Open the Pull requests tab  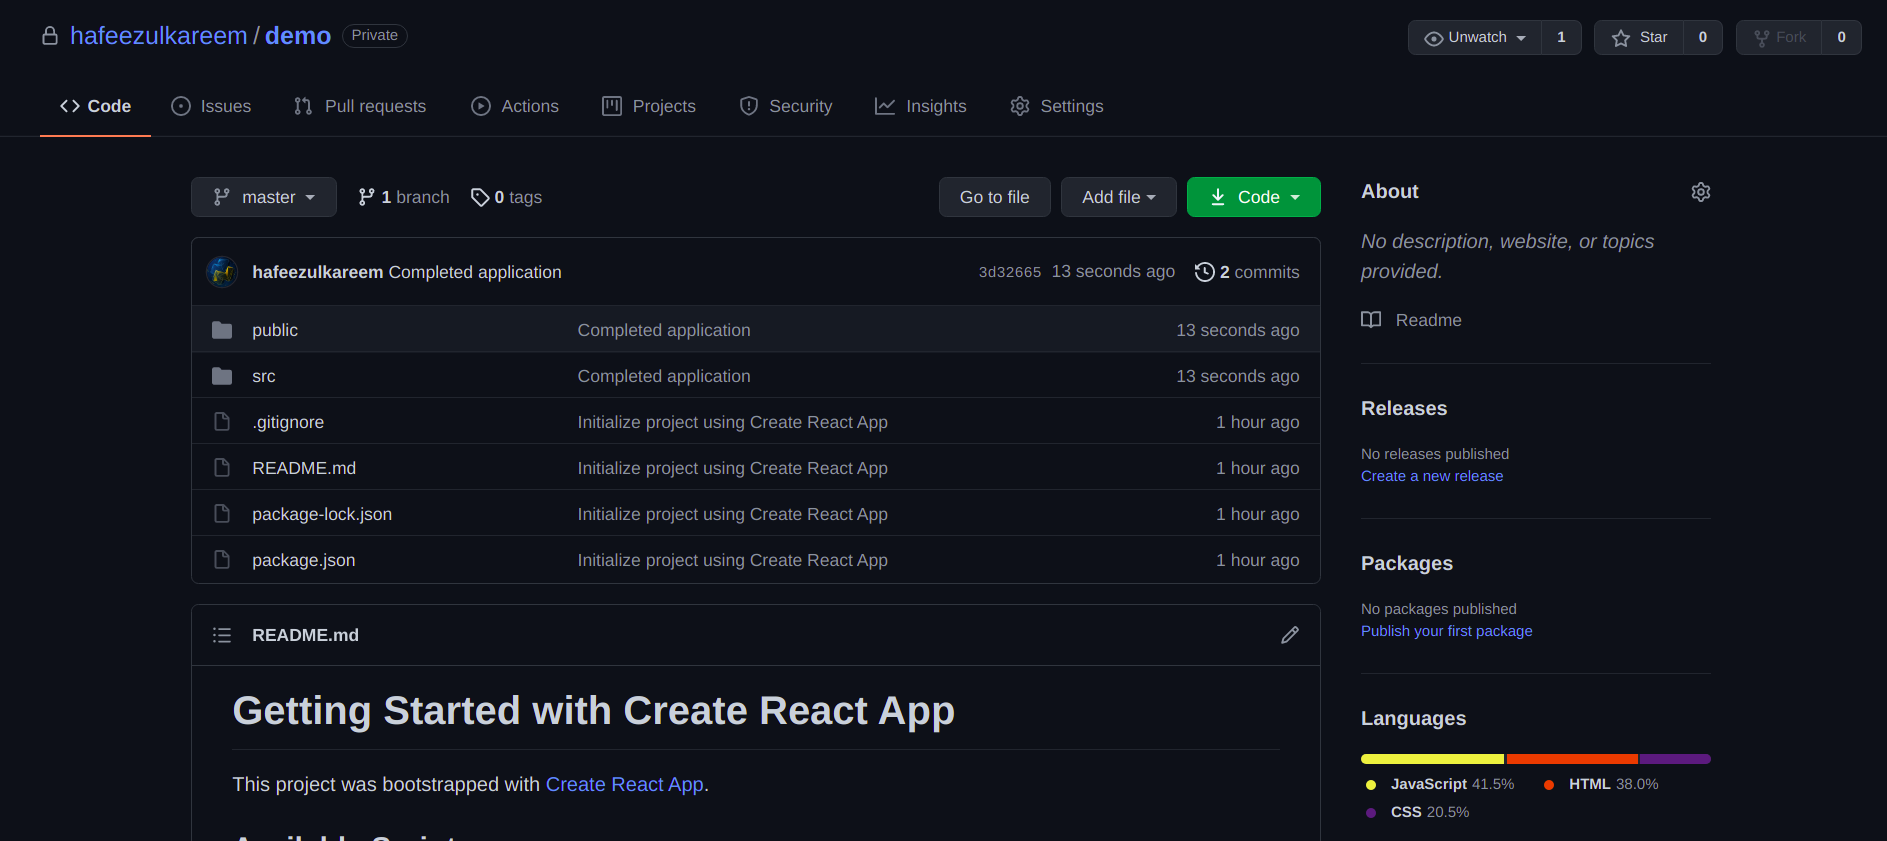coord(360,106)
